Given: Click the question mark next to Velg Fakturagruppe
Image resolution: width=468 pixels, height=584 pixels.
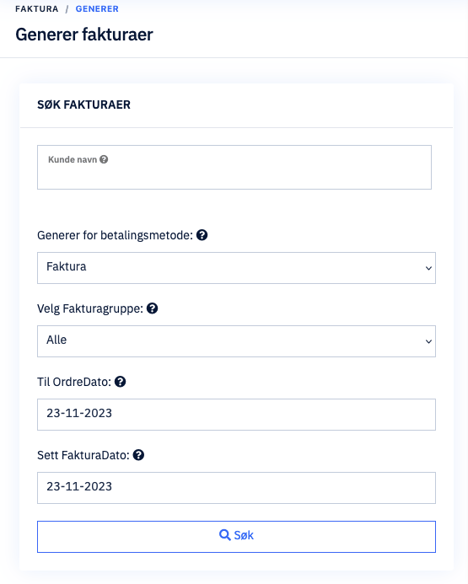Looking at the screenshot, I should click(152, 308).
